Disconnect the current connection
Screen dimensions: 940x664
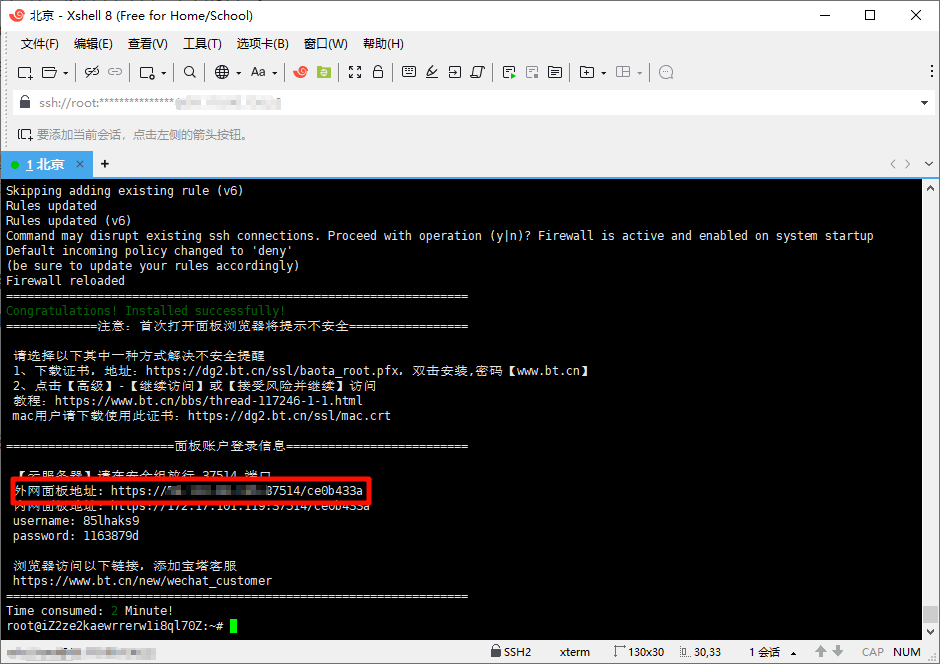(93, 72)
